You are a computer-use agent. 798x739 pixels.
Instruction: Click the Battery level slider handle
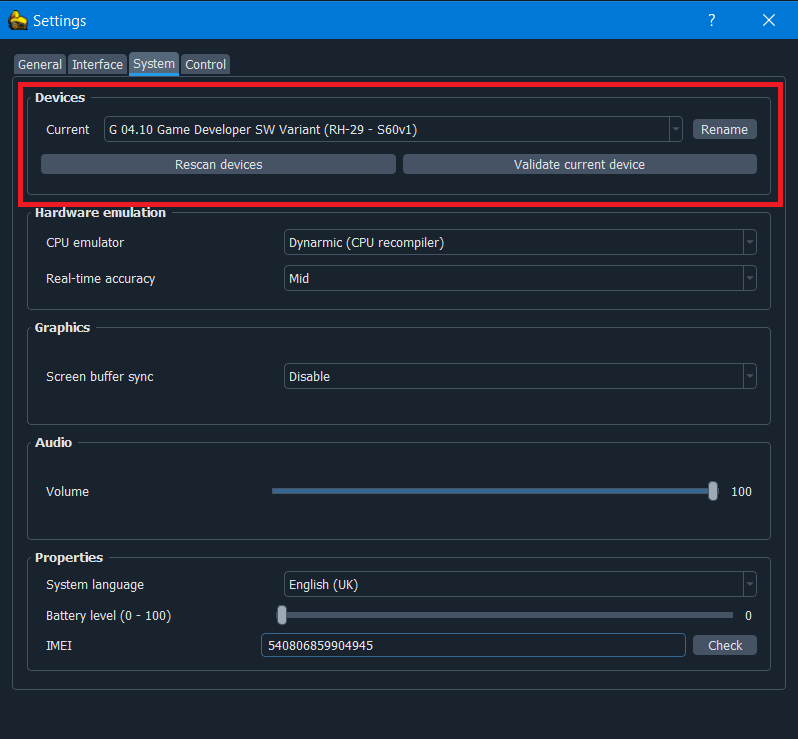click(282, 615)
